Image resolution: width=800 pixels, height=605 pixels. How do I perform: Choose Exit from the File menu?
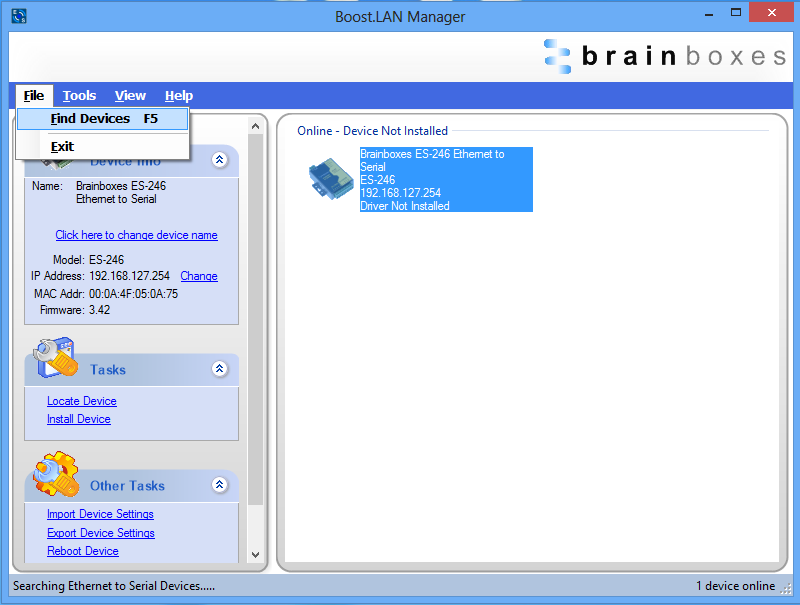point(62,146)
